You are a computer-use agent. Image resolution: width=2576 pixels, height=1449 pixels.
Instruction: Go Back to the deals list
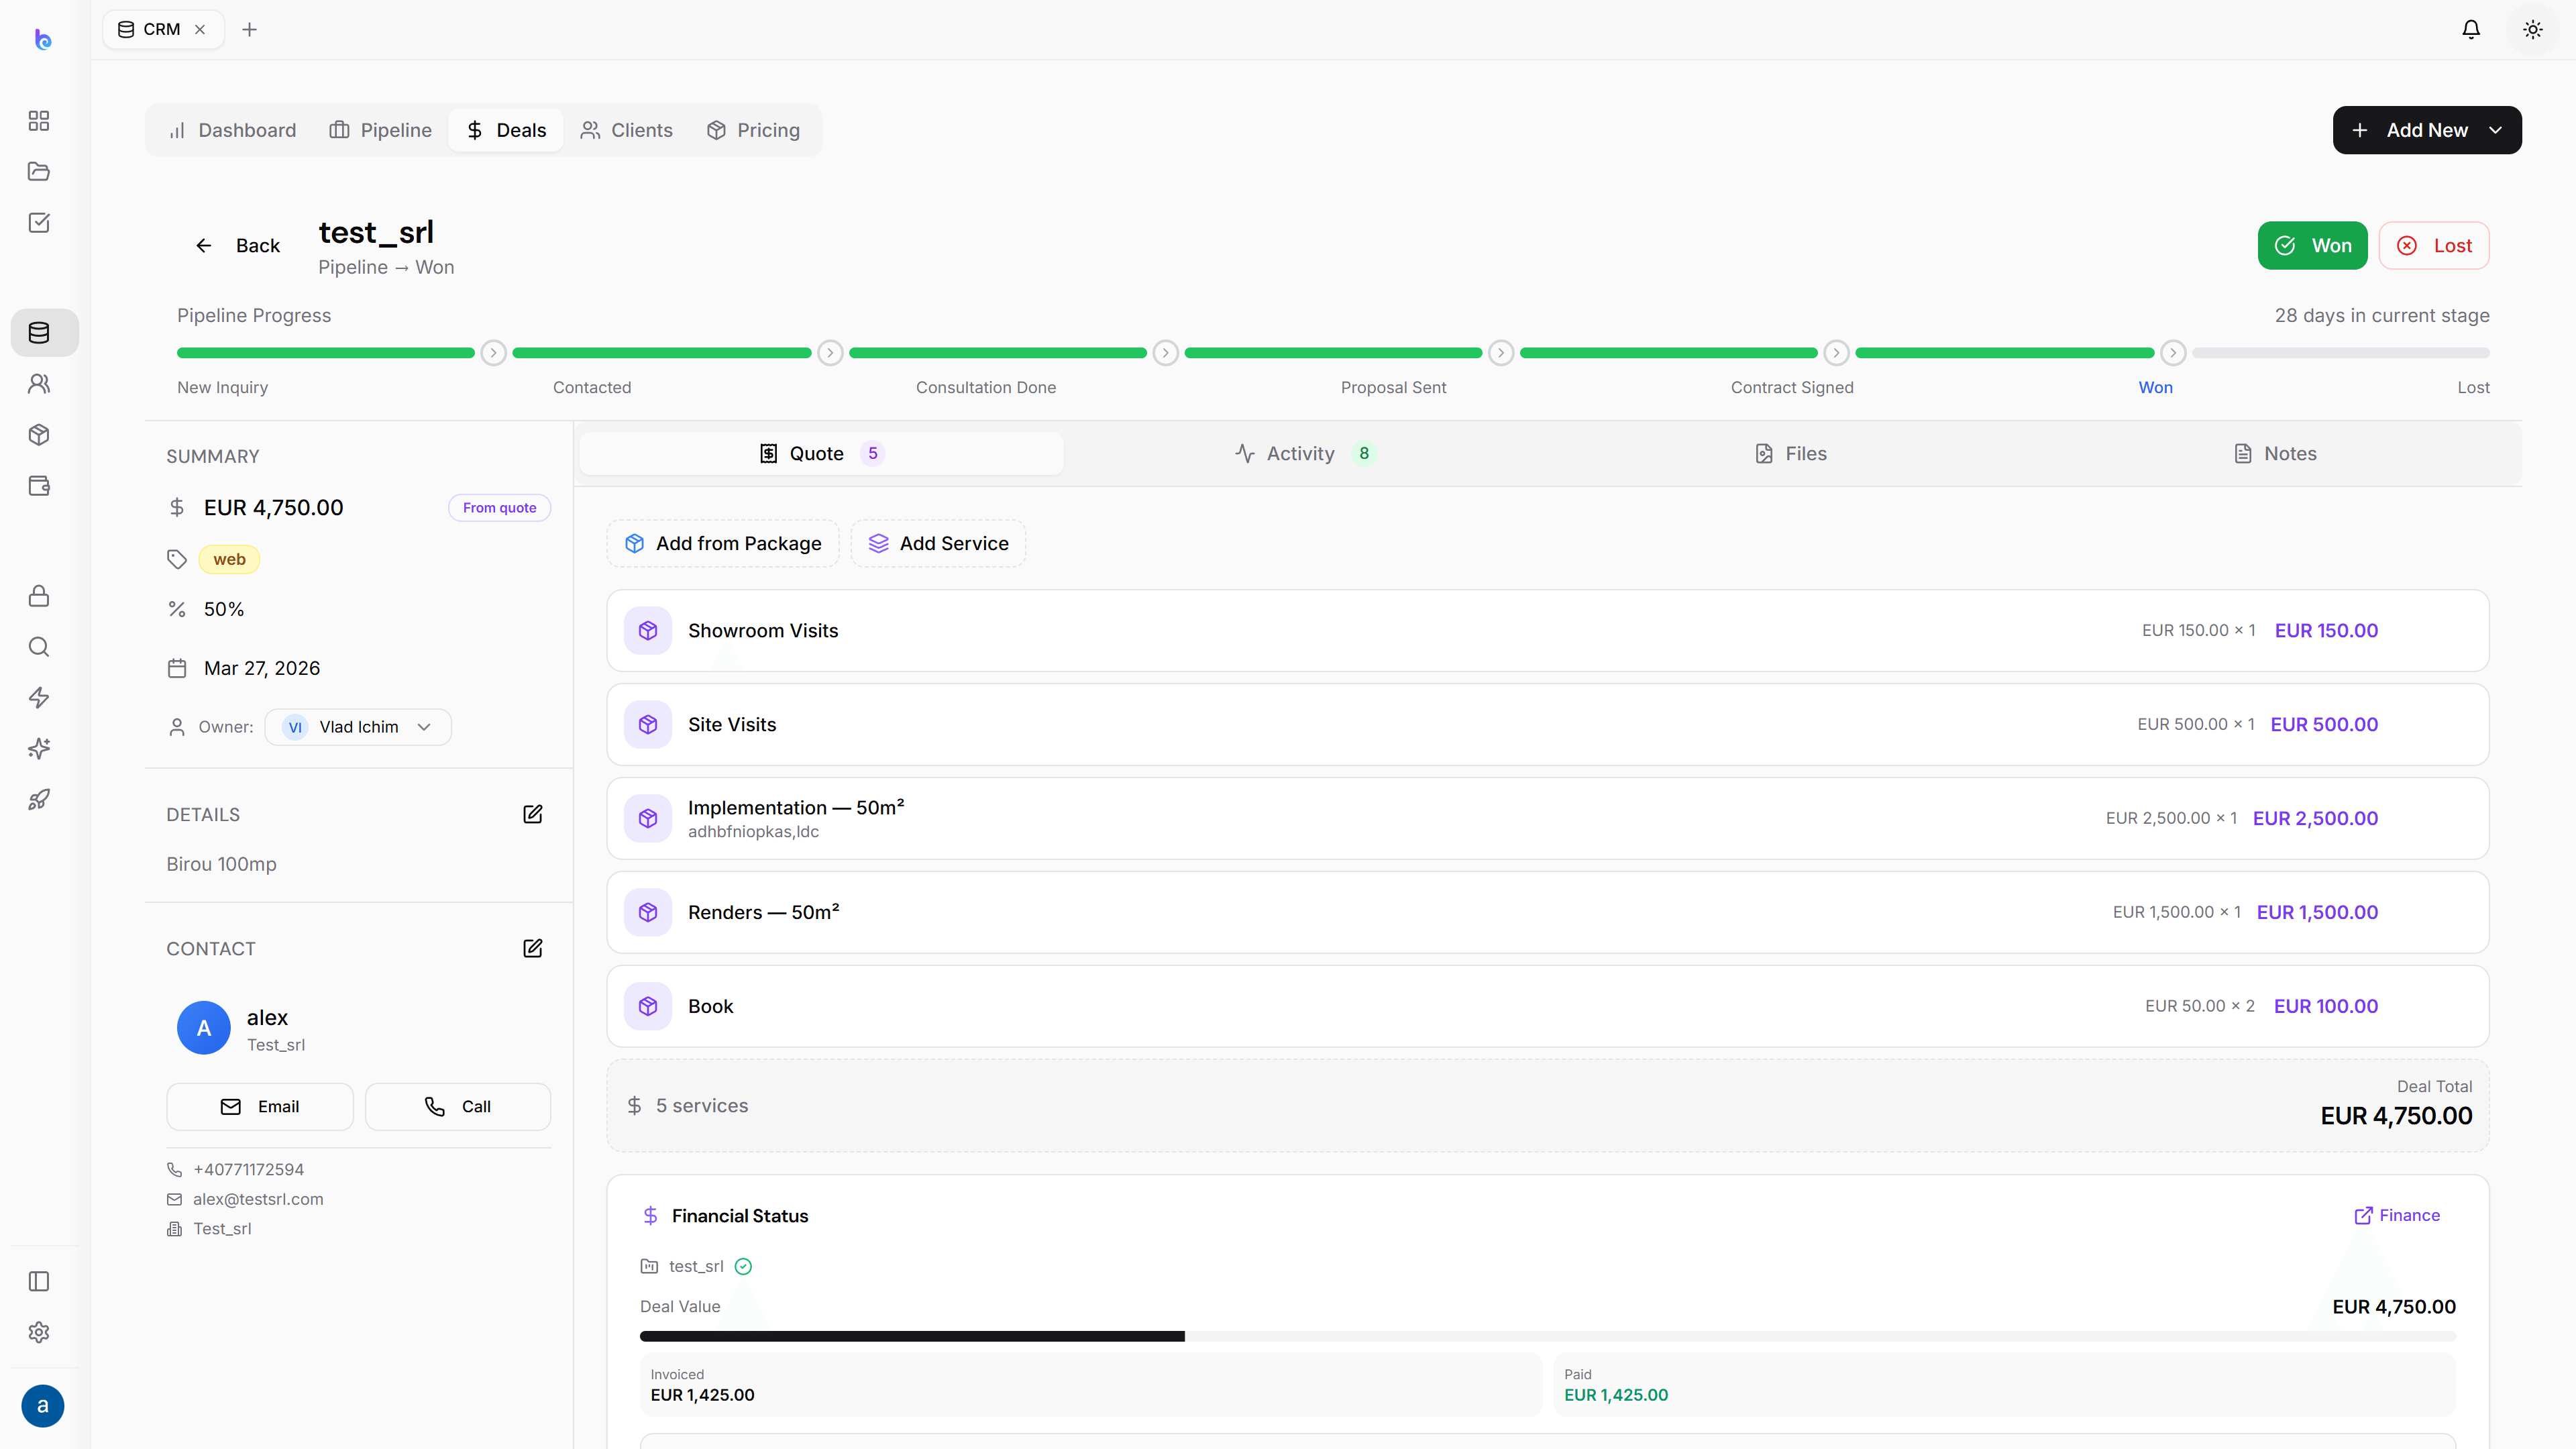click(x=238, y=246)
